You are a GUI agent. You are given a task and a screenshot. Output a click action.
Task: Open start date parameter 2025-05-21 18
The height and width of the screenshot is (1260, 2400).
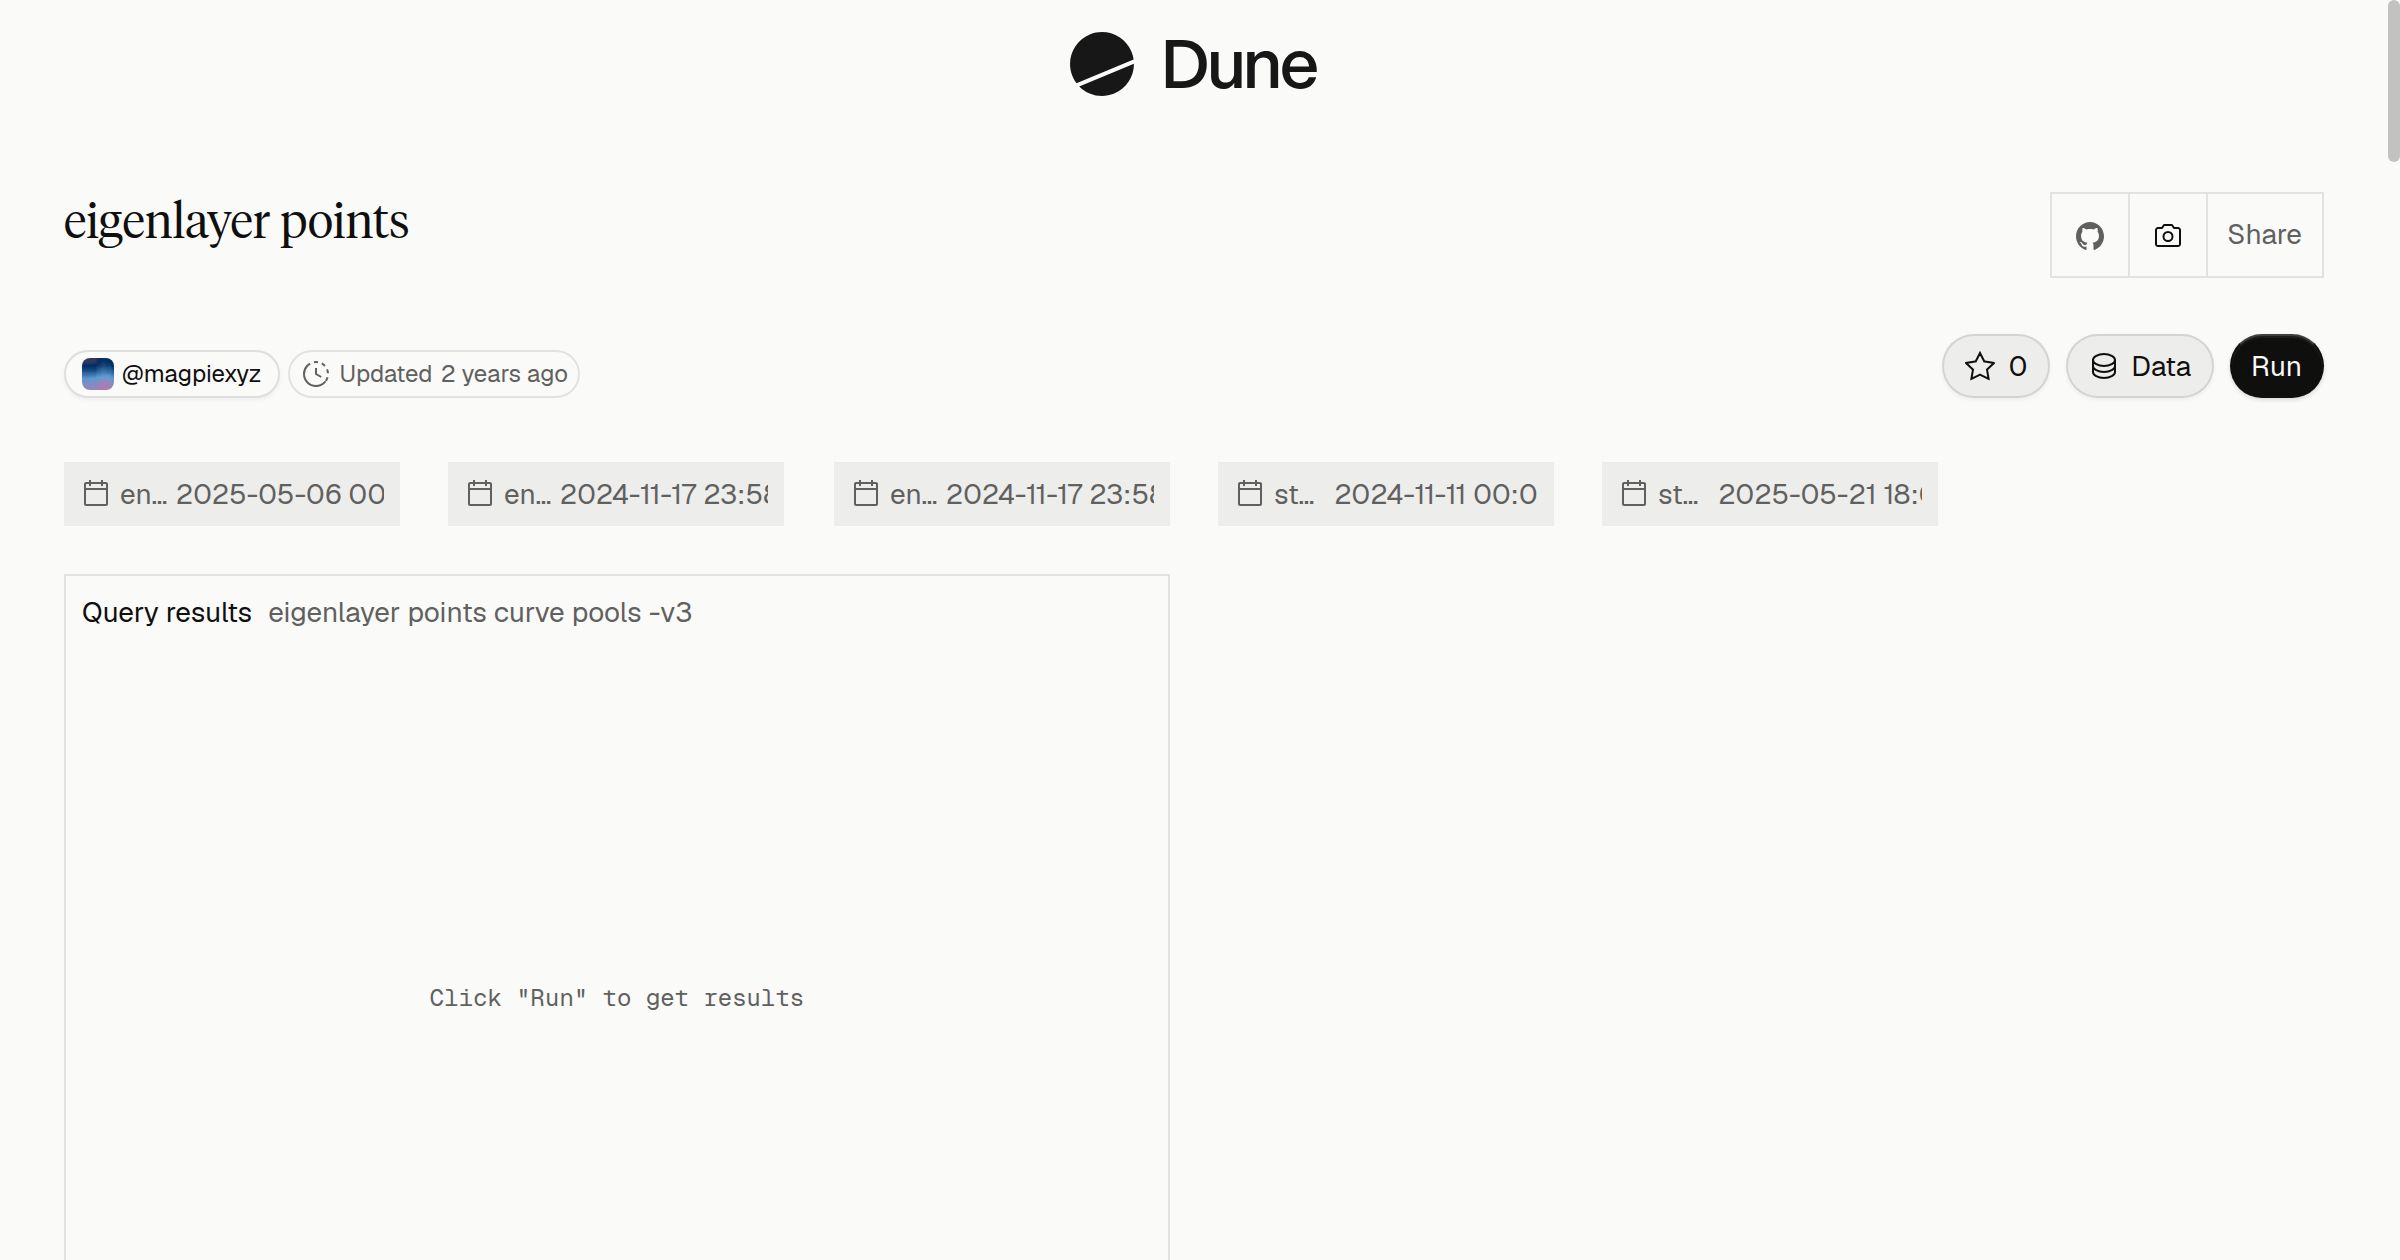click(x=1770, y=494)
